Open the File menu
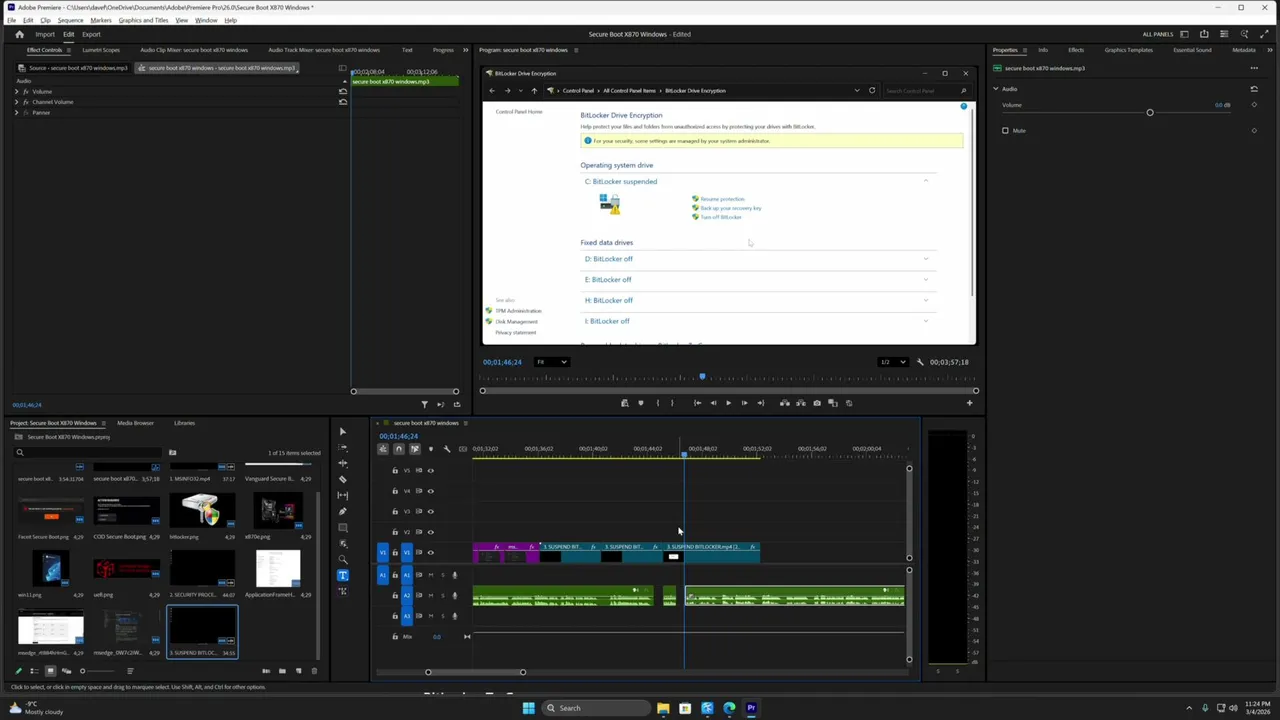 [12, 20]
